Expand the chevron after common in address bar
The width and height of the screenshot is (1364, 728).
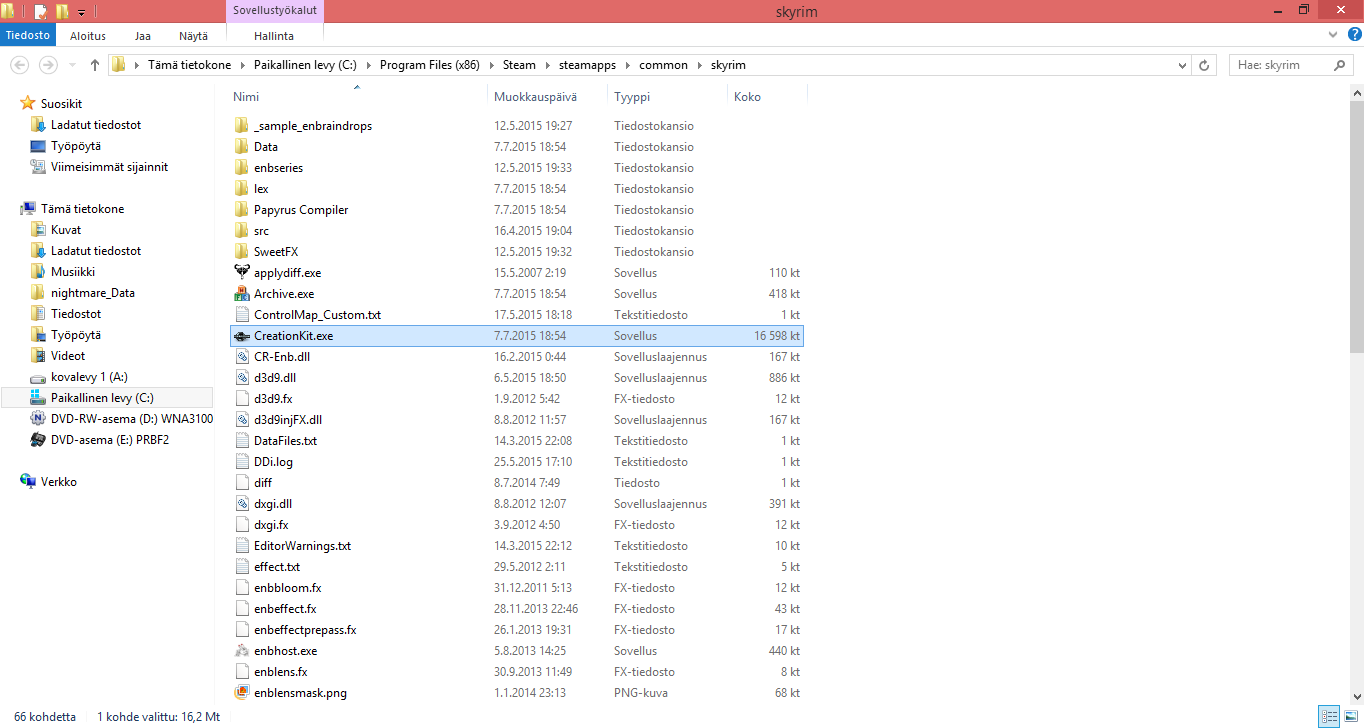point(698,65)
